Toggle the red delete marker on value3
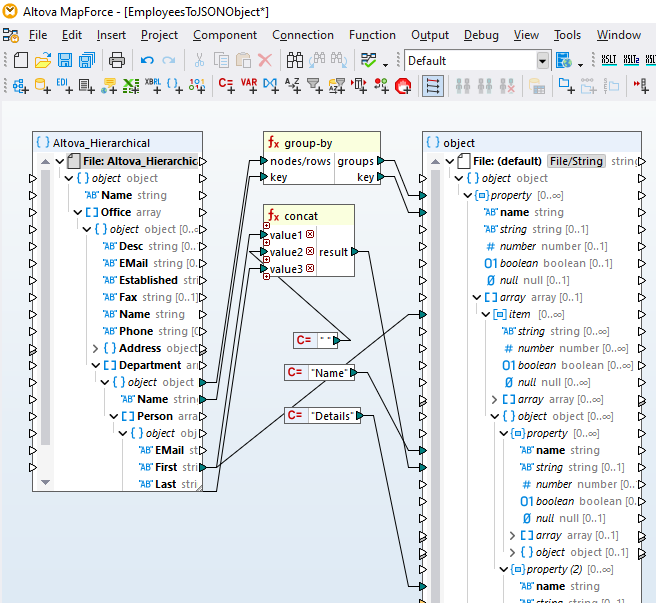The image size is (656, 603). (310, 269)
